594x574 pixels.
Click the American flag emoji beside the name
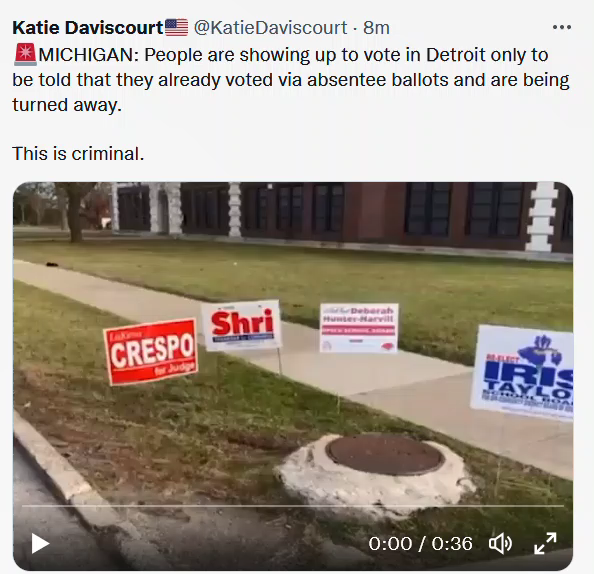pos(176,27)
